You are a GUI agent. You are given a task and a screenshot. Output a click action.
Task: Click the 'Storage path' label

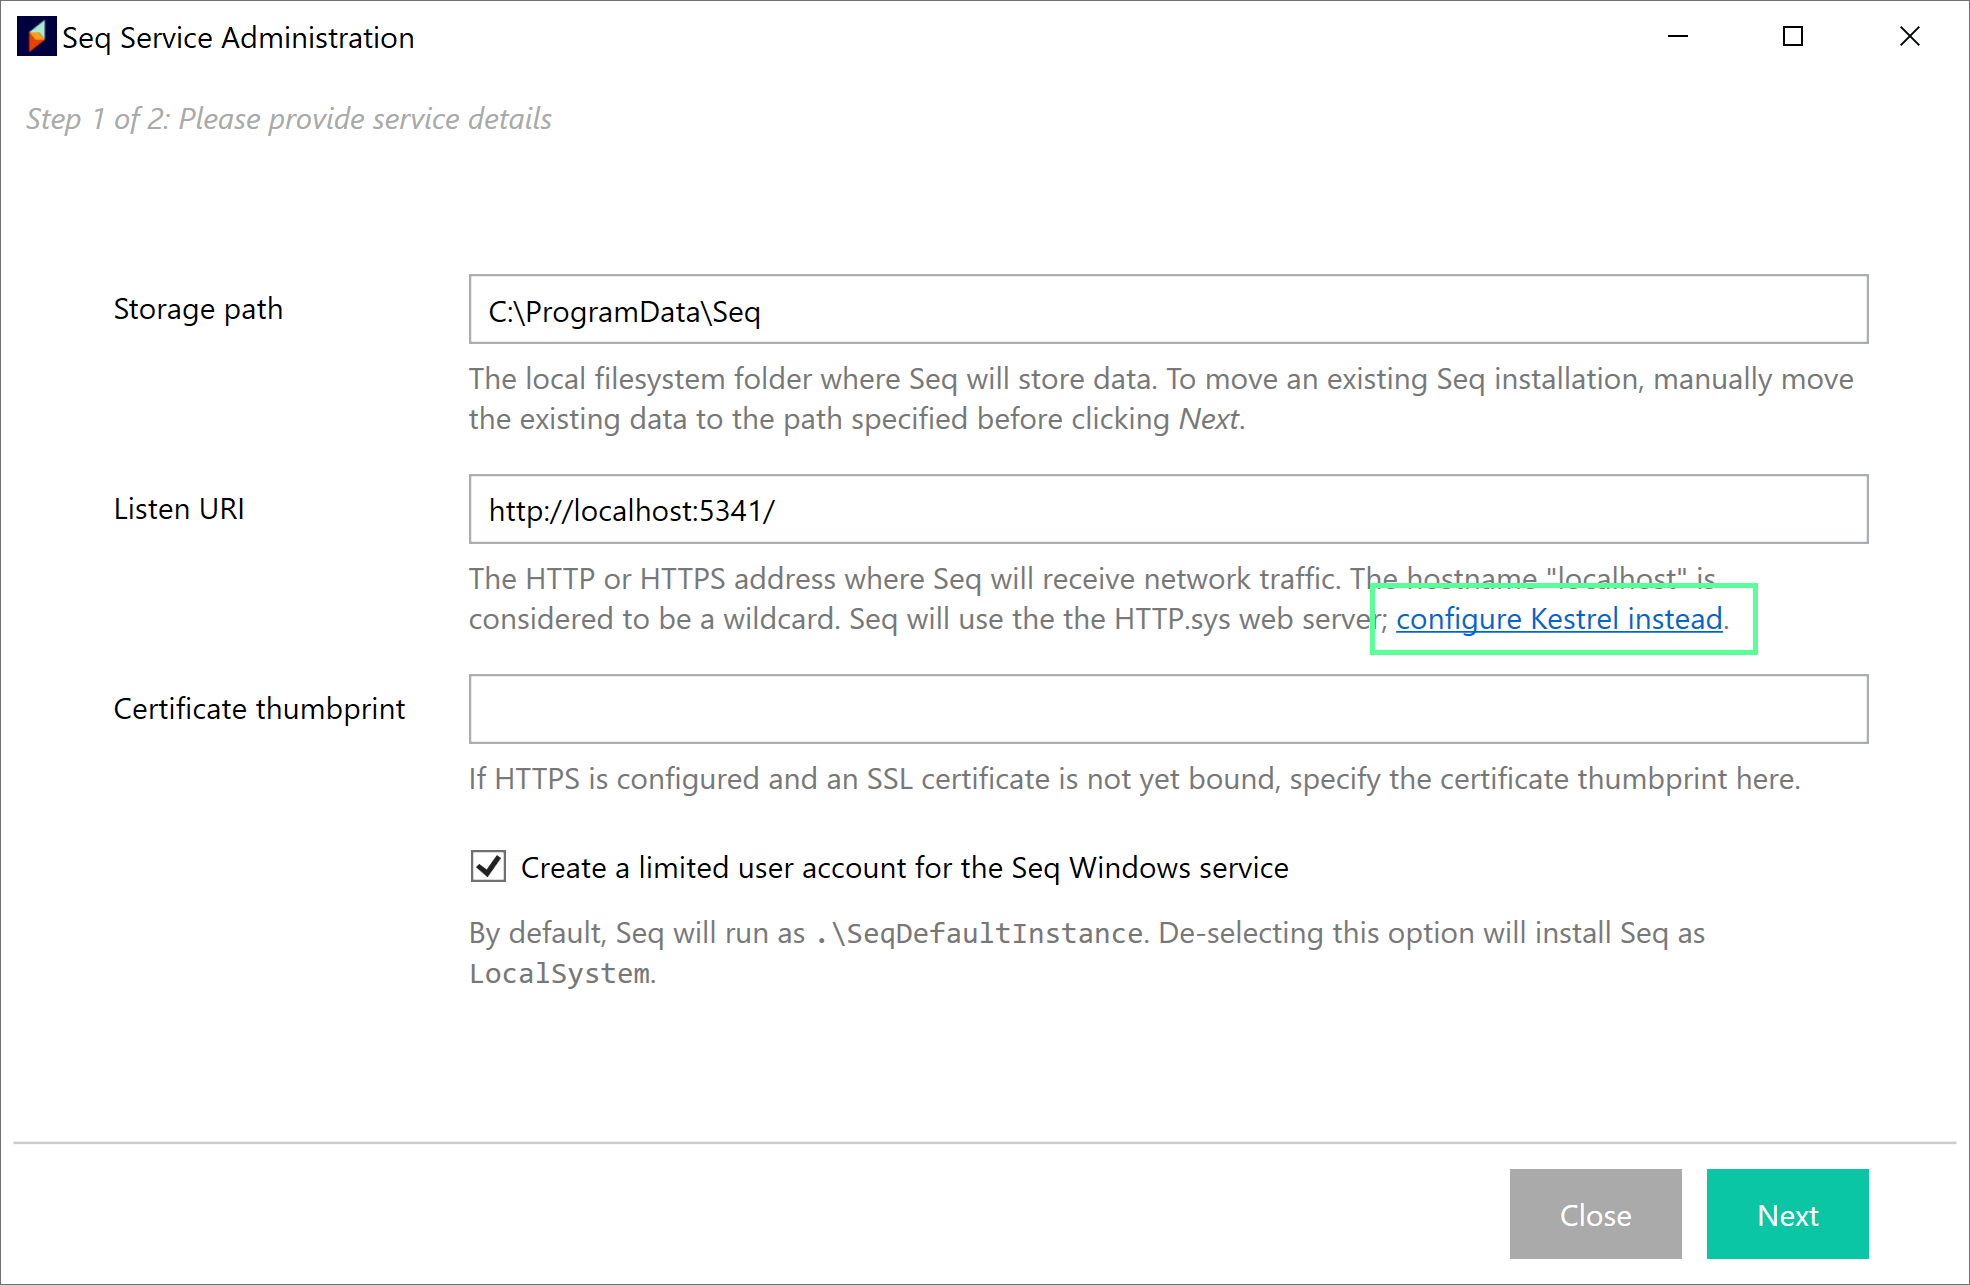click(x=198, y=309)
